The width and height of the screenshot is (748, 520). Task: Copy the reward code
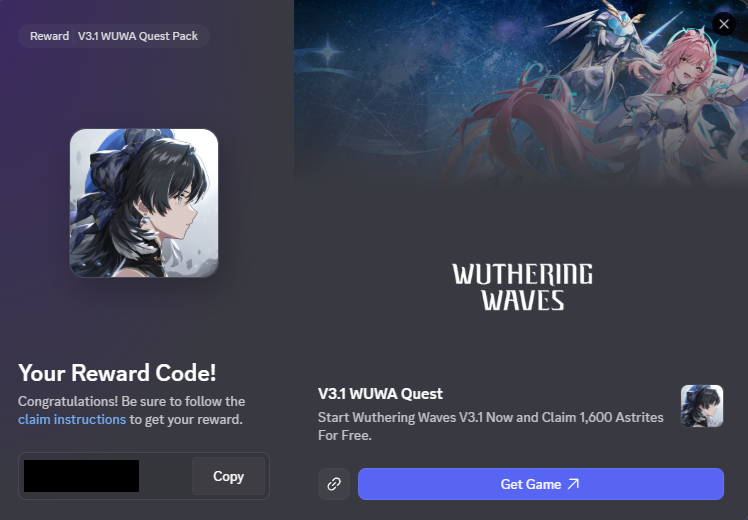click(x=229, y=476)
